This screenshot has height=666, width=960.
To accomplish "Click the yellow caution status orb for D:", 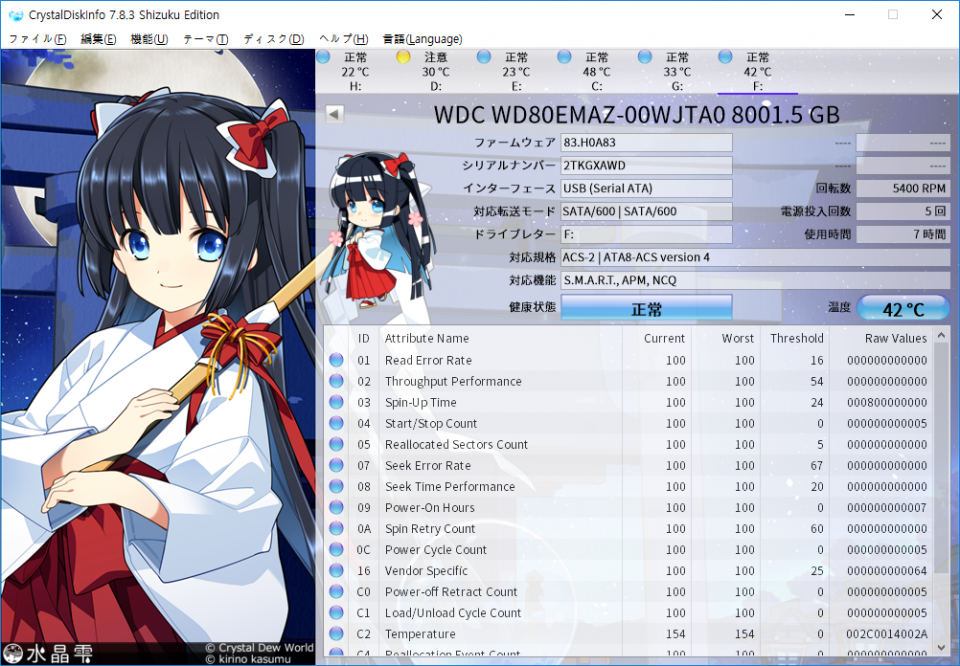I will (x=403, y=57).
